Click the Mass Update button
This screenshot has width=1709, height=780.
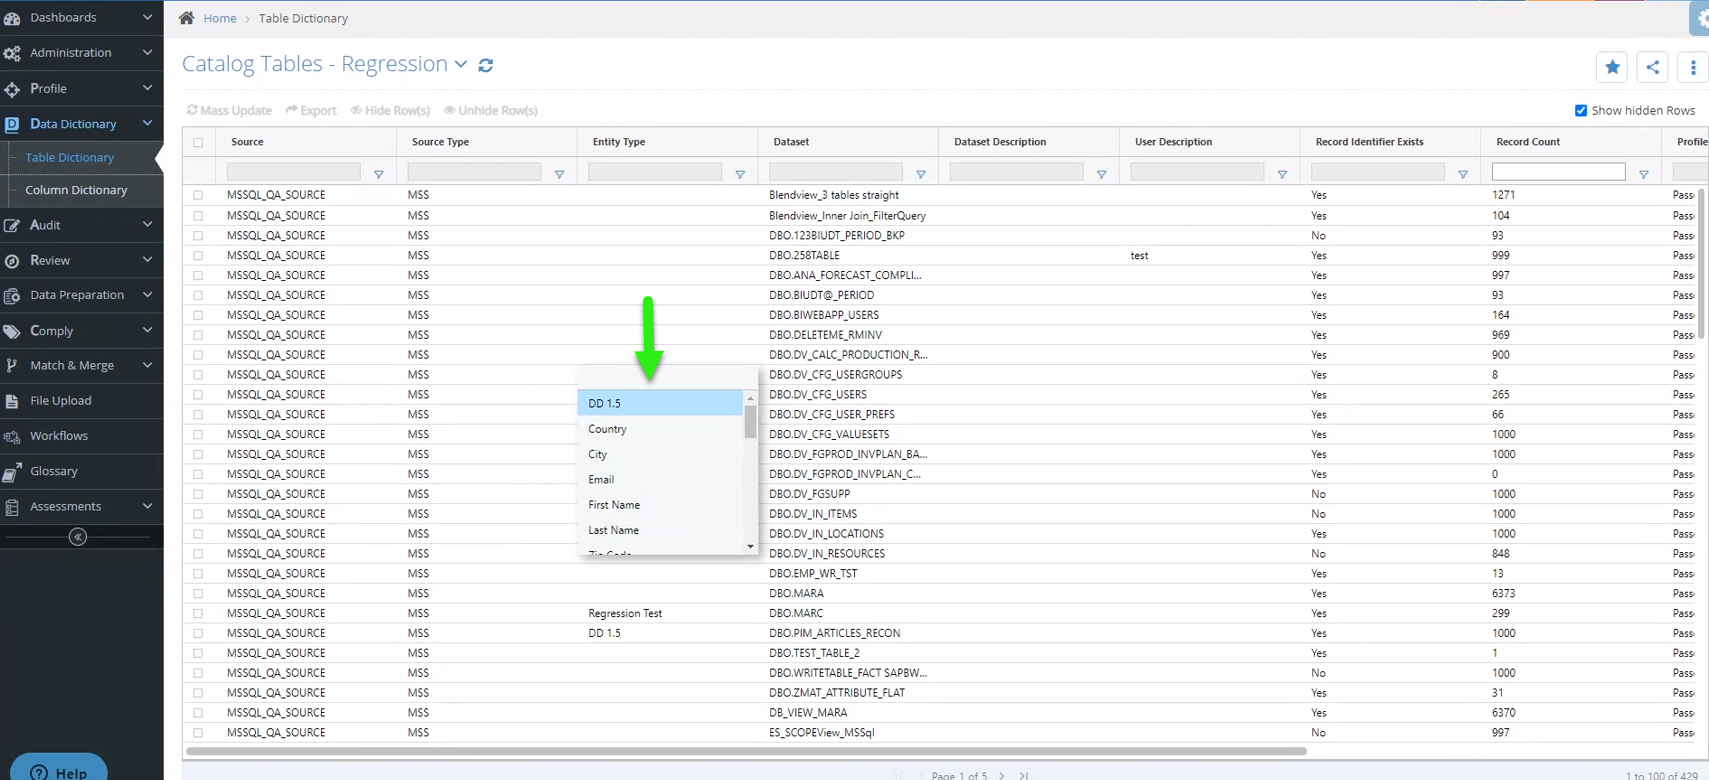tap(229, 110)
